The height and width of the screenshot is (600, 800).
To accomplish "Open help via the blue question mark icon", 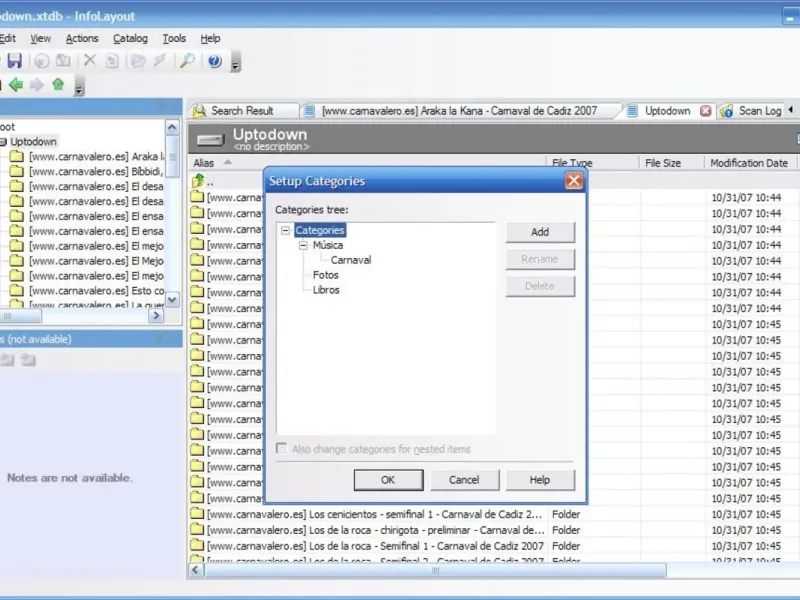I will [x=215, y=61].
